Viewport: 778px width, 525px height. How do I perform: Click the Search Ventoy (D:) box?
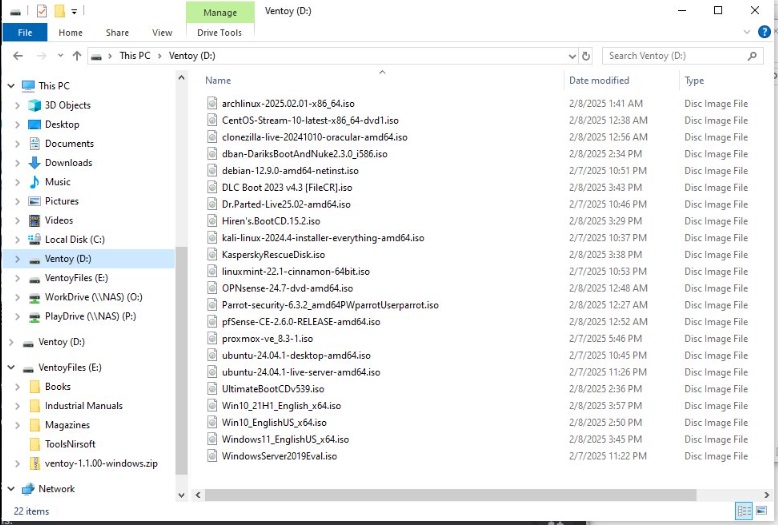672,56
